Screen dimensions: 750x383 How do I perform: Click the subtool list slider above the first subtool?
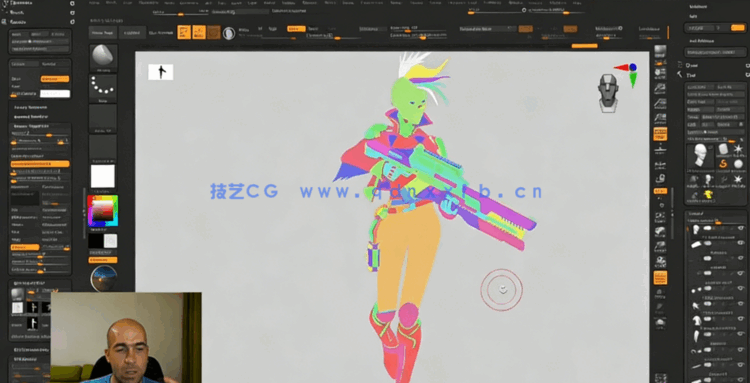(x=717, y=221)
